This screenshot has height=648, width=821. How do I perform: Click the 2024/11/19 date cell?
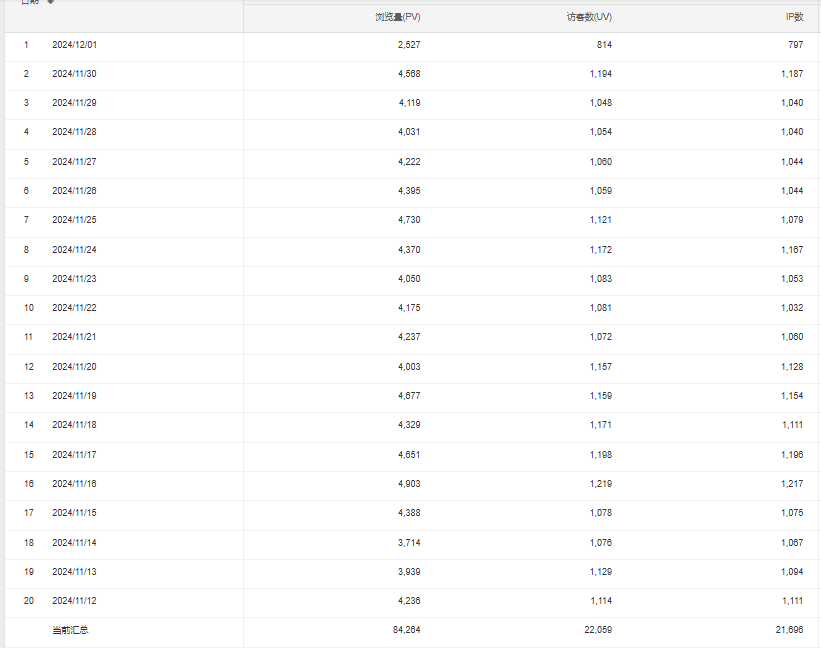tap(74, 396)
